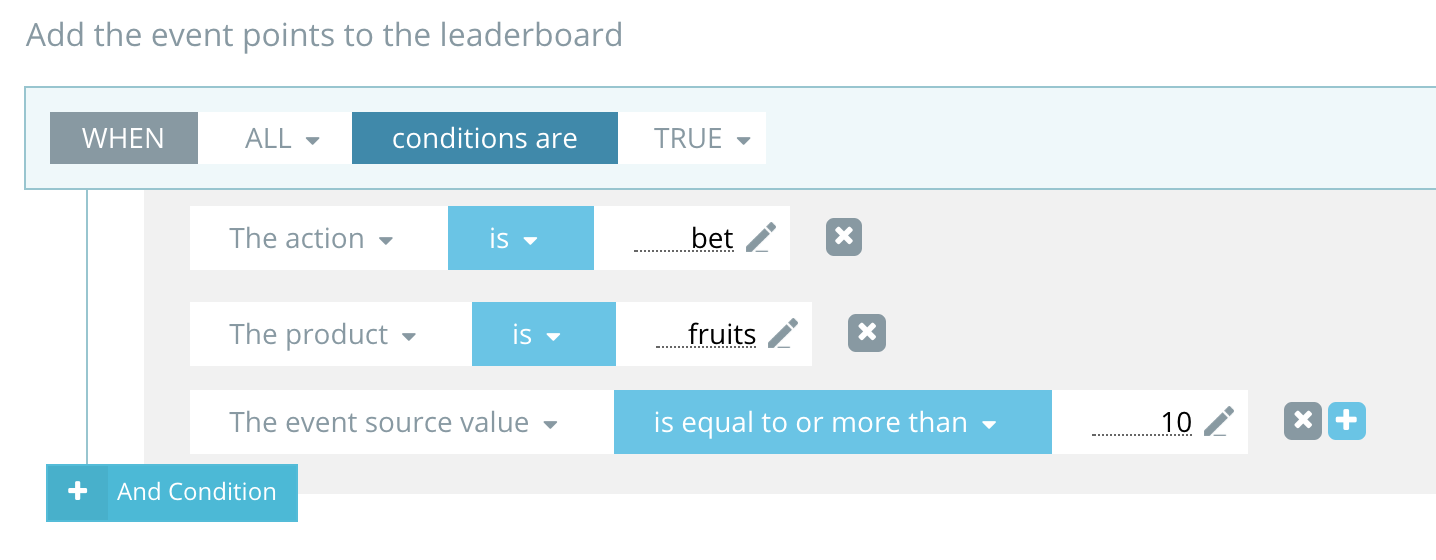The width and height of the screenshot is (1436, 560).
Task: Open the operator dropdown for action row
Action: (x=514, y=239)
